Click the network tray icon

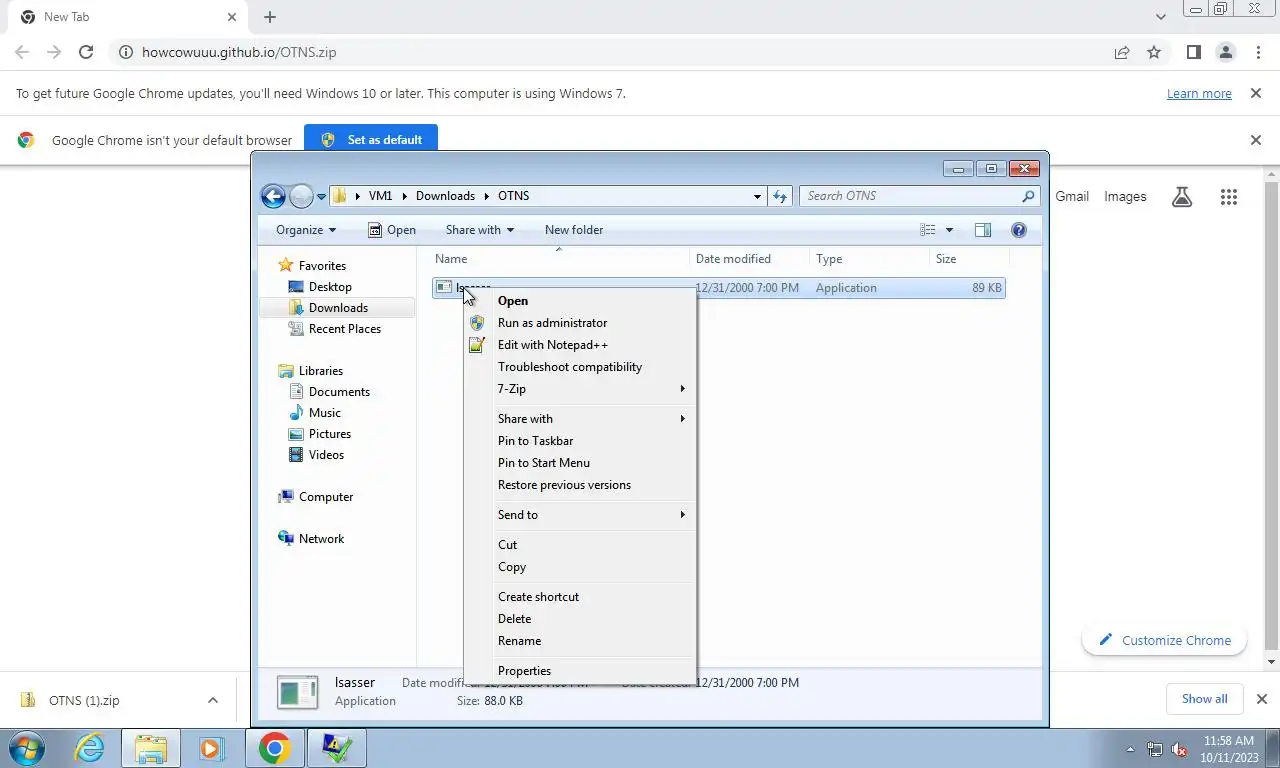(x=1155, y=749)
